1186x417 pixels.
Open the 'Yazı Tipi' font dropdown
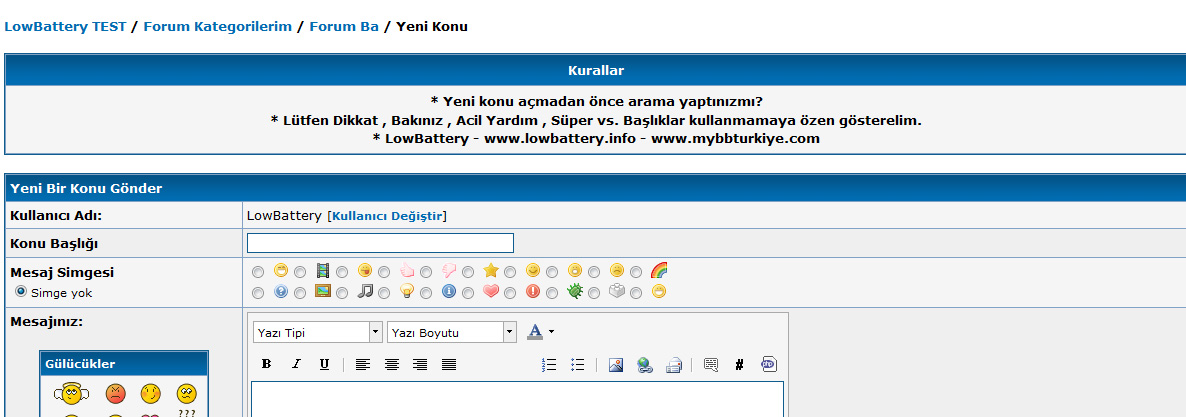318,332
